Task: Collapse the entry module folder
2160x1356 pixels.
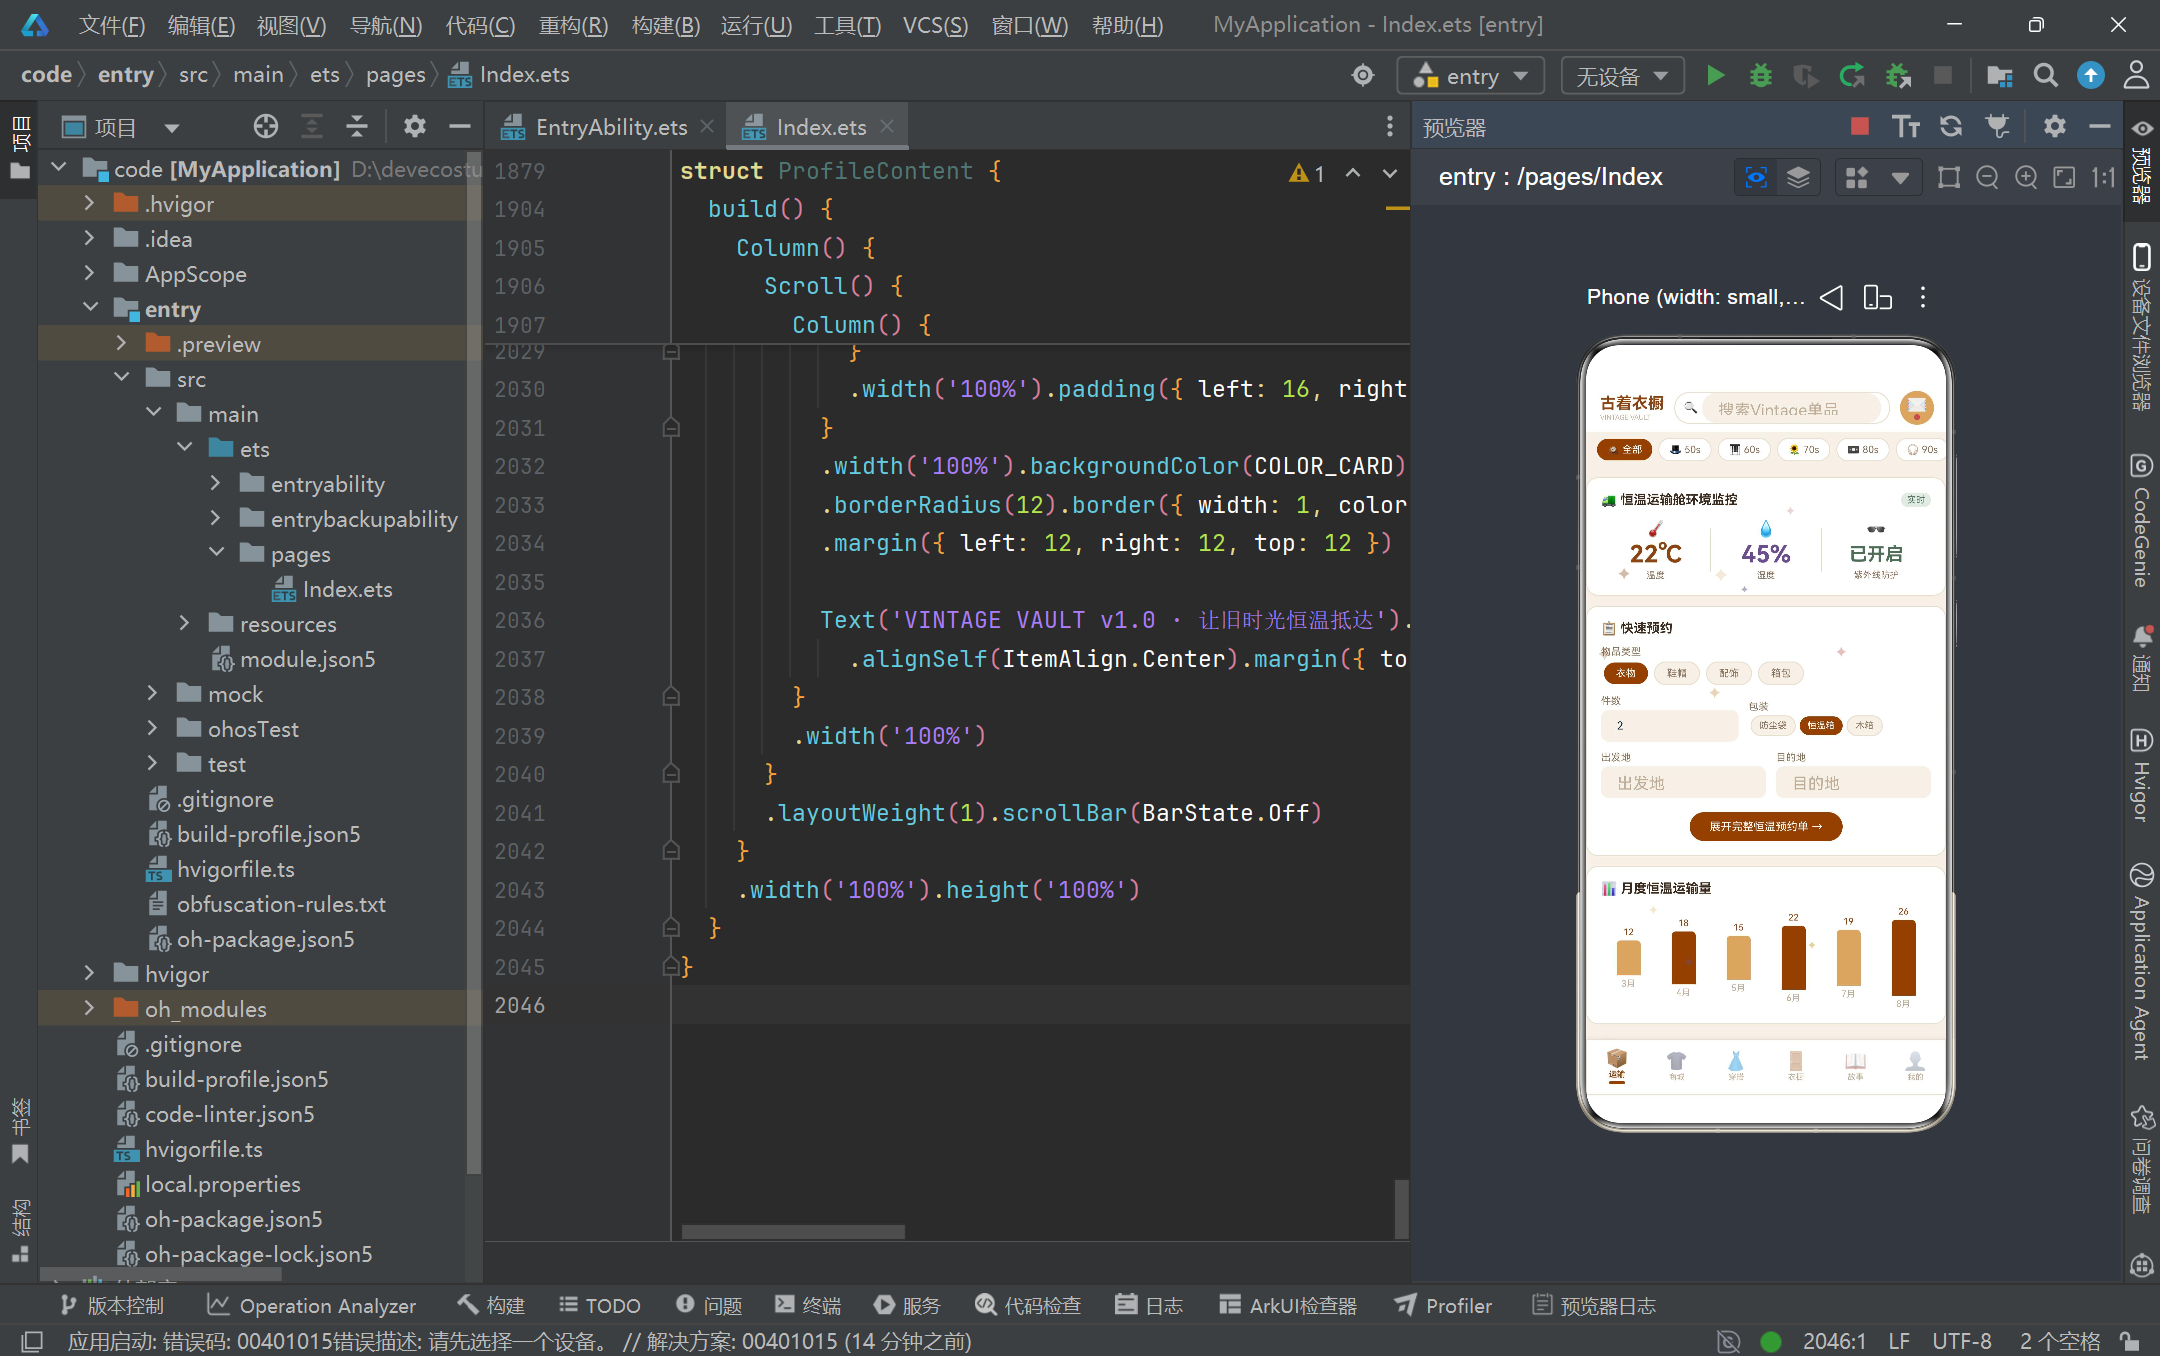Action: (x=90, y=308)
